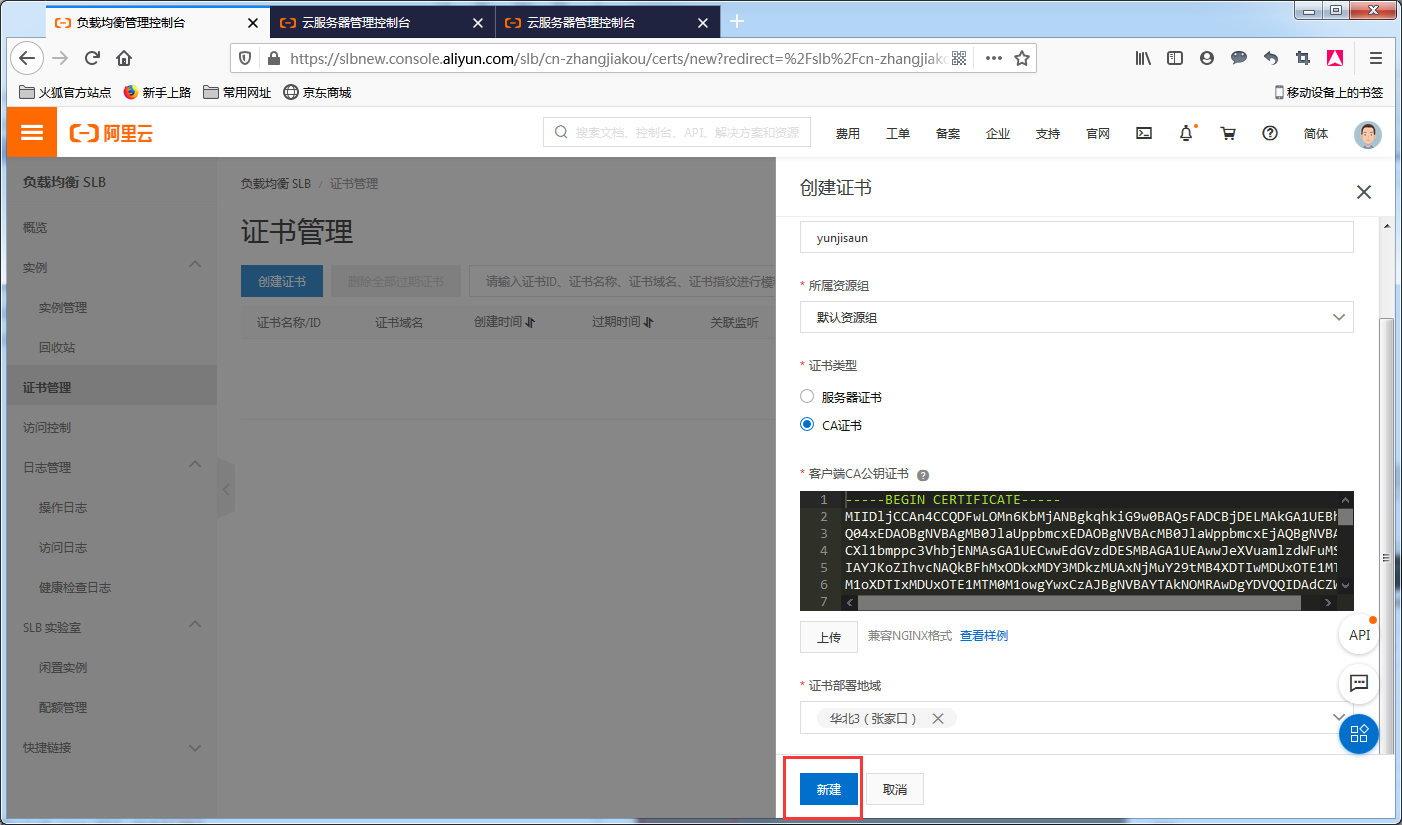Select the CA证书 radio option
Viewport: 1402px width, 825px height.
coord(808,425)
